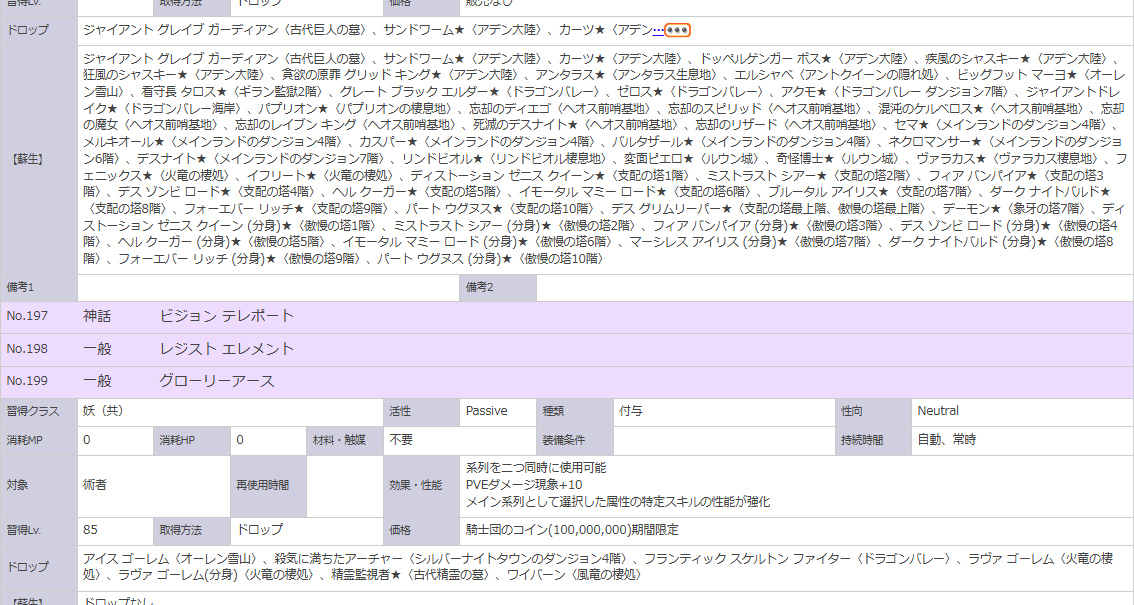Select the PVEダメージ現象+10 effect line
The image size is (1134, 605).
click(524, 485)
